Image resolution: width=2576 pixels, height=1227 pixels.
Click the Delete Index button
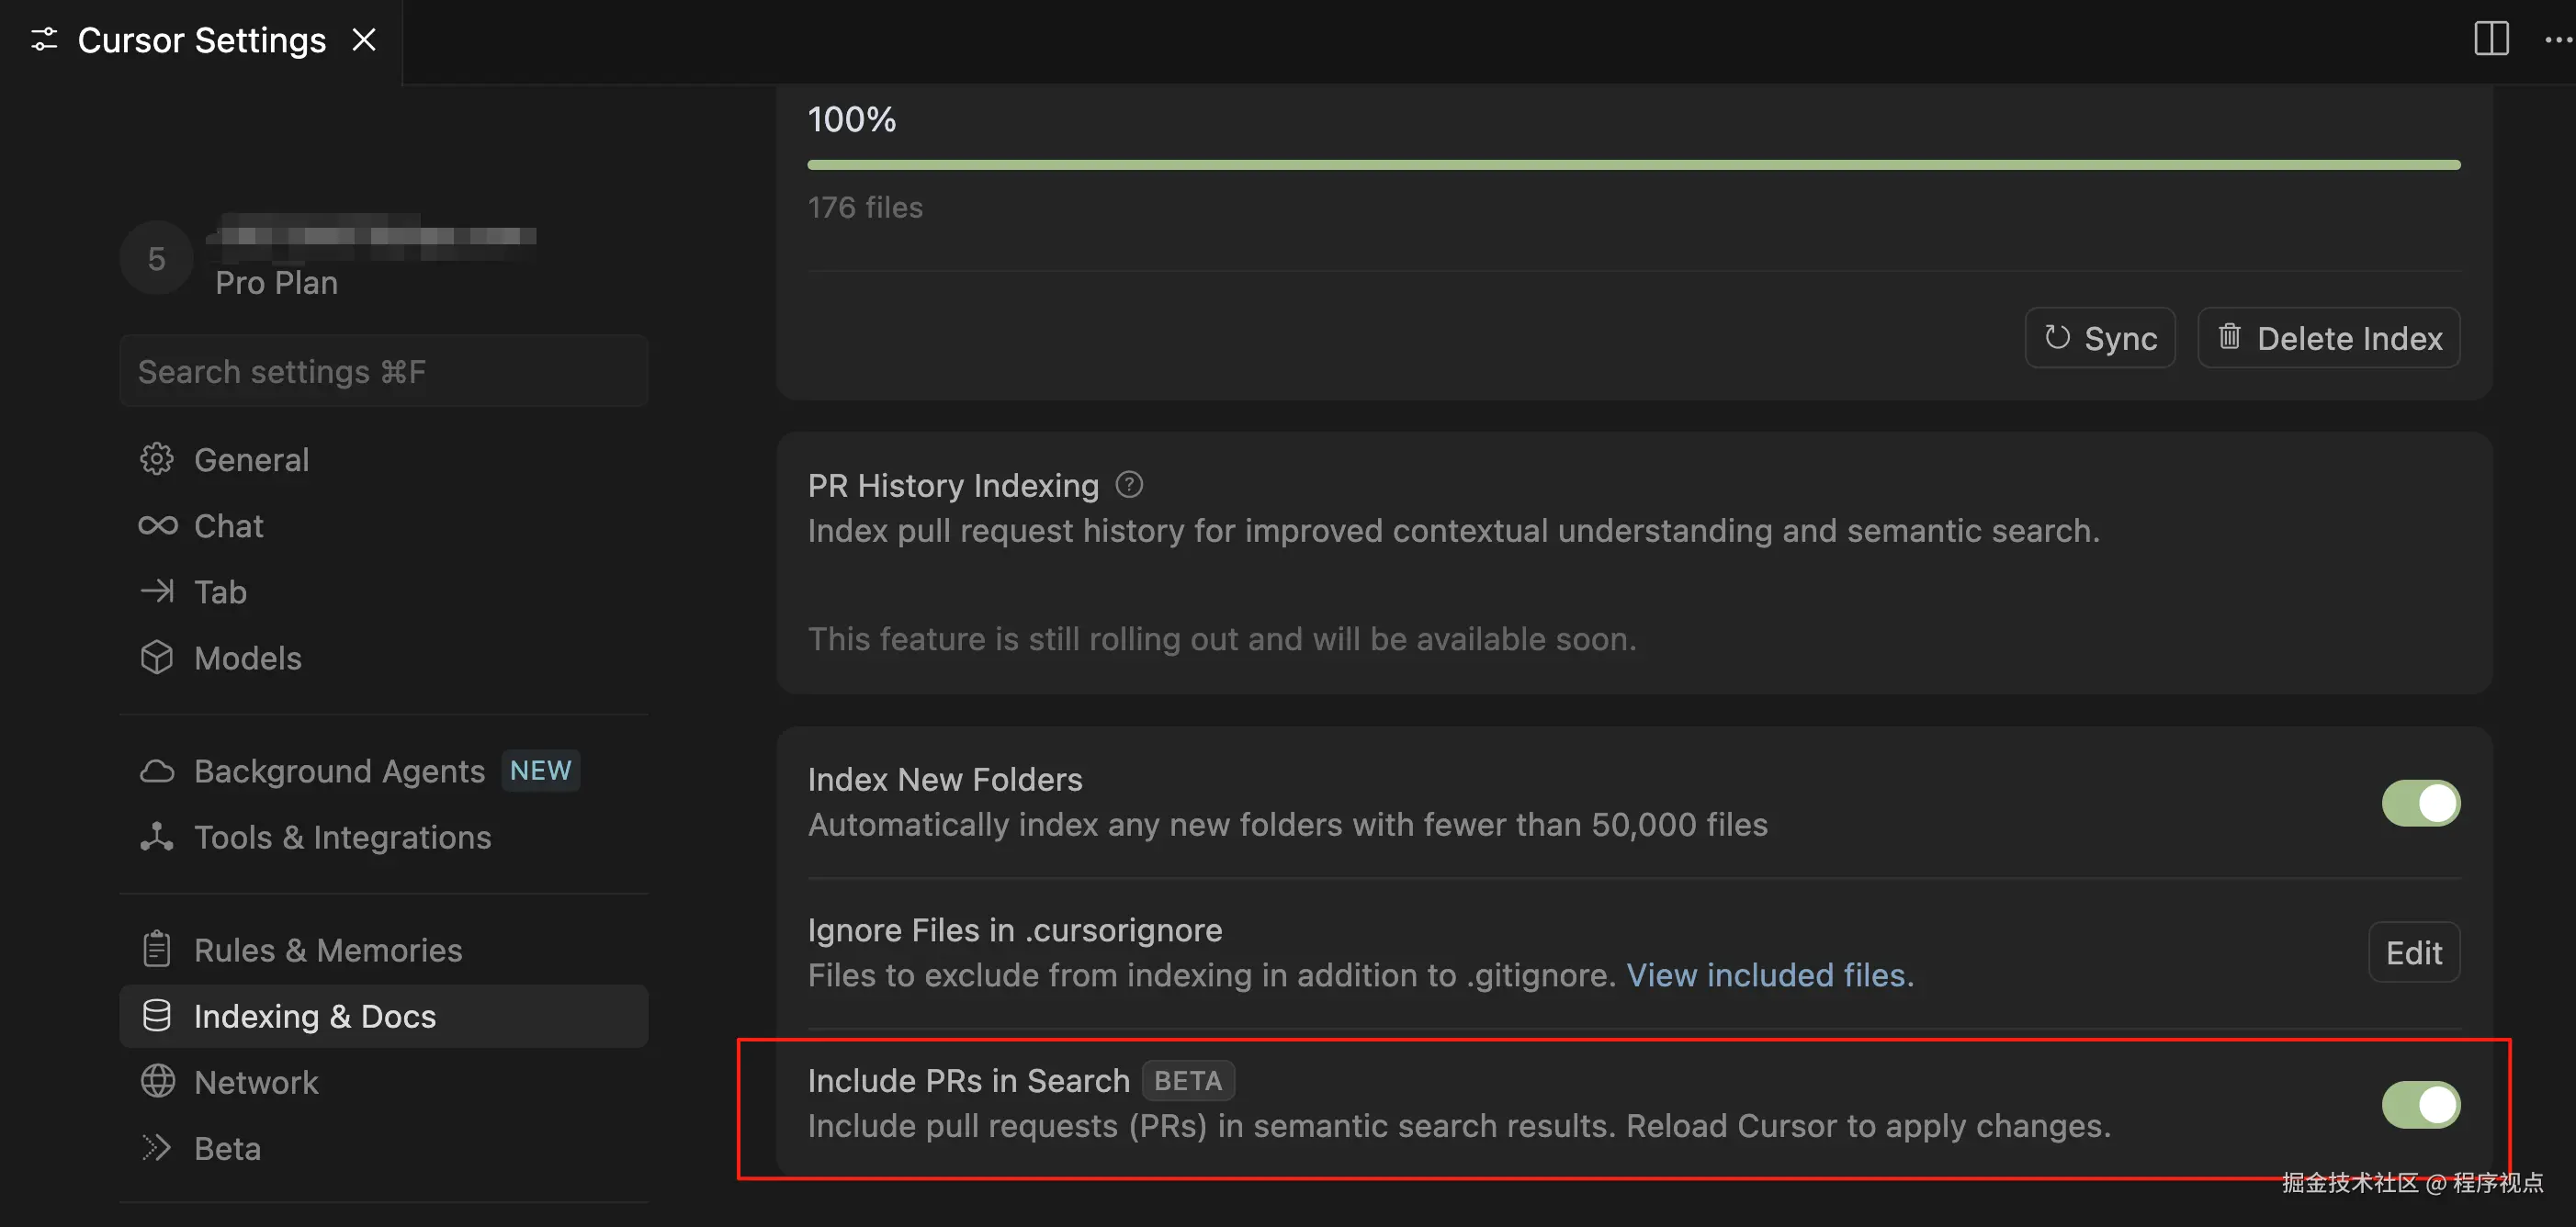click(x=2328, y=338)
